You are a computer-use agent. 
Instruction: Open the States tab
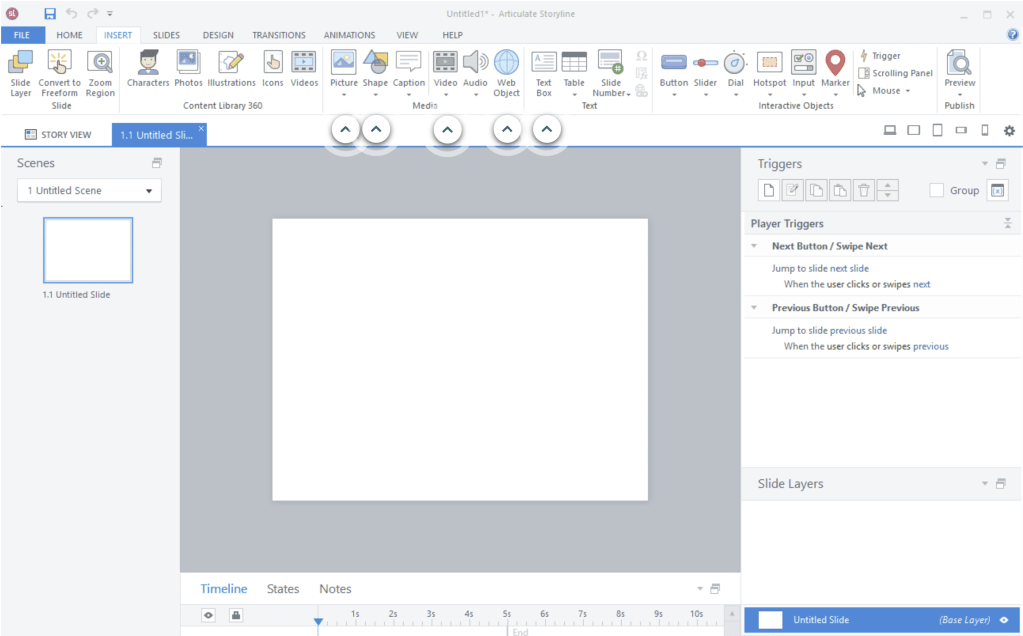283,589
